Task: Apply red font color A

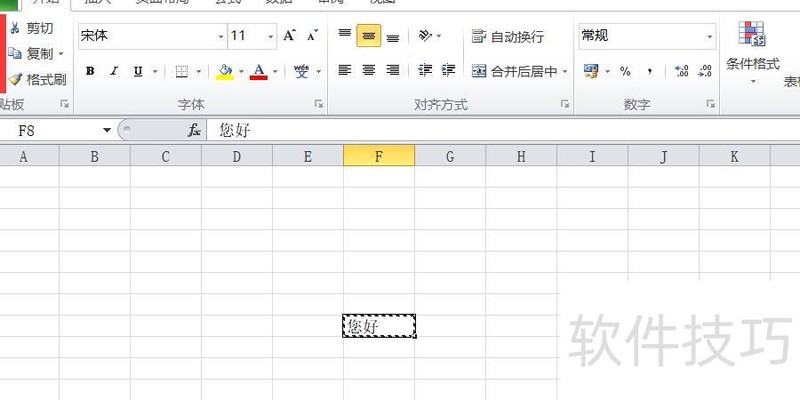Action: [x=259, y=71]
